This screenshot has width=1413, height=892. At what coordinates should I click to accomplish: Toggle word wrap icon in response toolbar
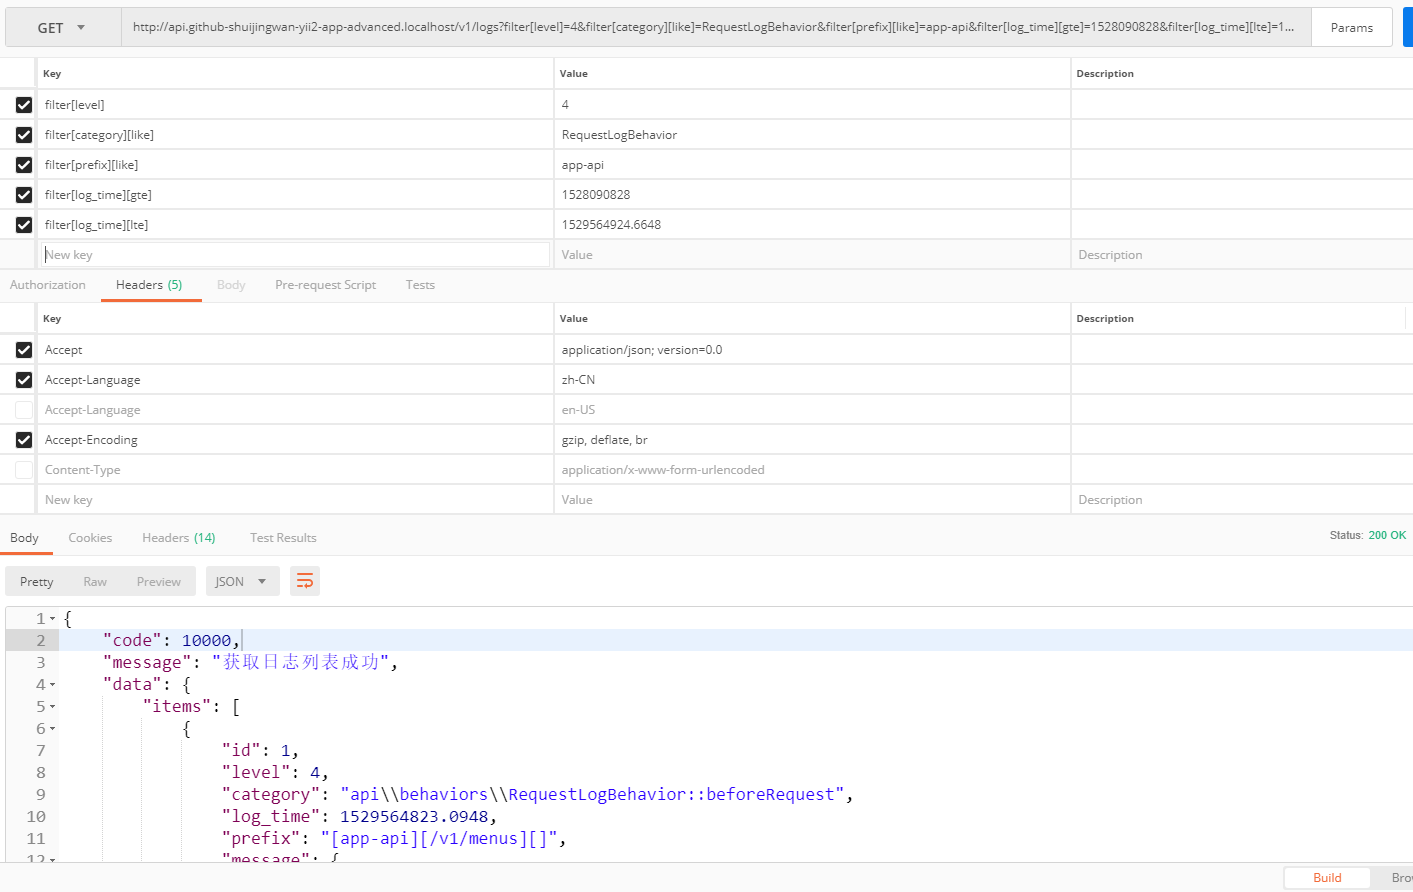pos(305,581)
